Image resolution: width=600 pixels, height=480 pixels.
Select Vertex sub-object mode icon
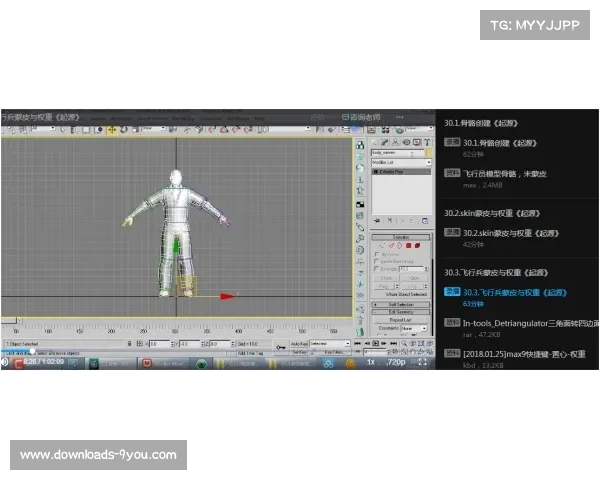[380, 245]
